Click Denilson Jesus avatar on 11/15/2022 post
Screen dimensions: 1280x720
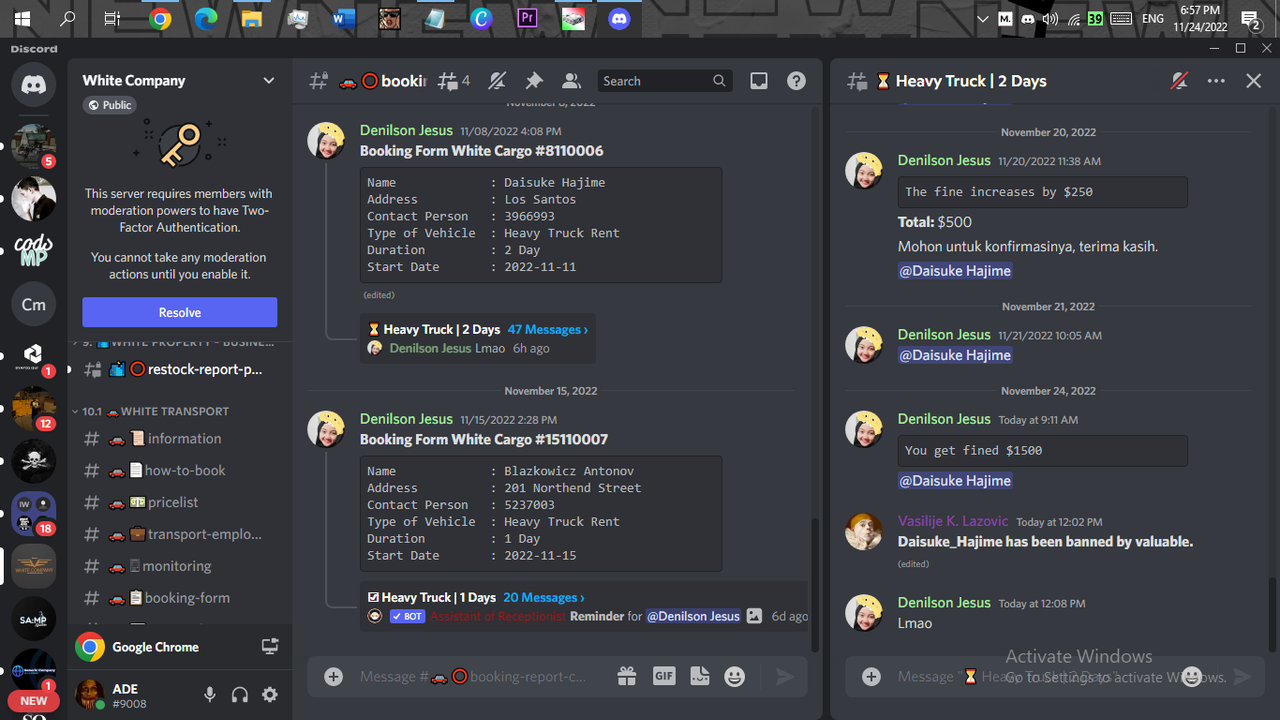(327, 431)
